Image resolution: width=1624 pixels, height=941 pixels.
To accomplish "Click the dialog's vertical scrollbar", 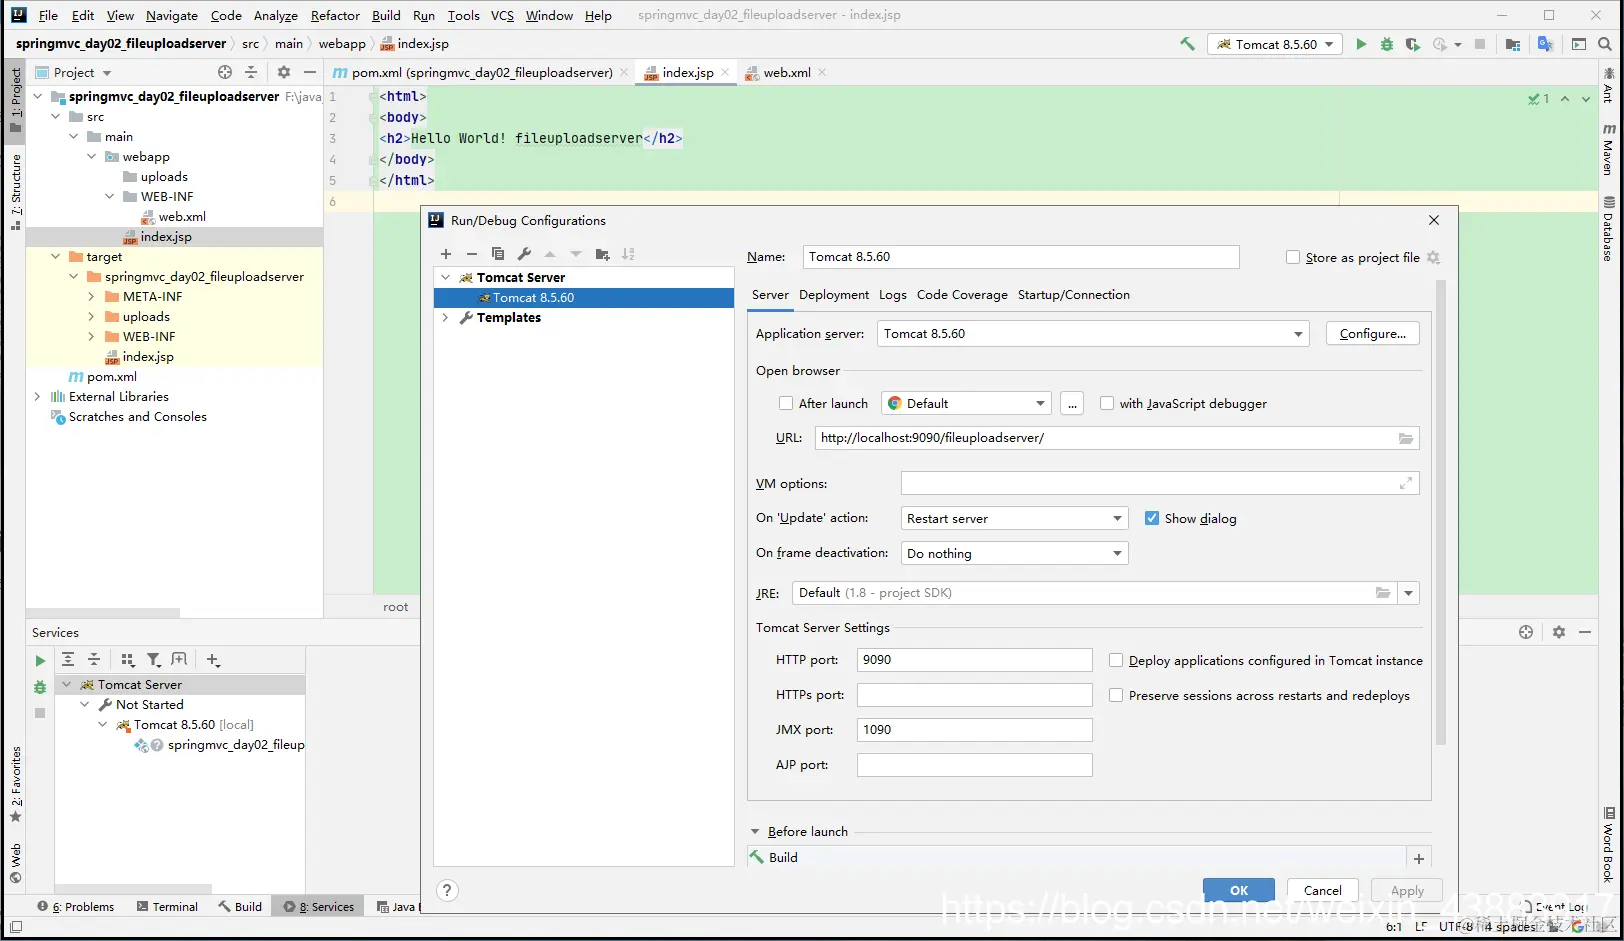I will coord(1441,512).
